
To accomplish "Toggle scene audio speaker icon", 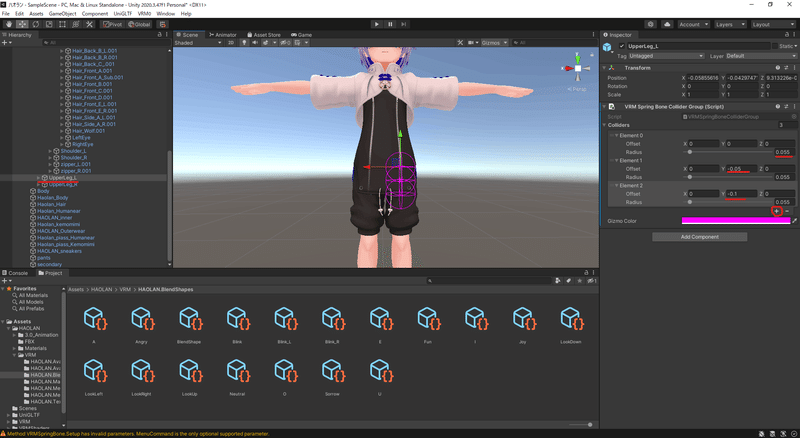I will point(255,43).
